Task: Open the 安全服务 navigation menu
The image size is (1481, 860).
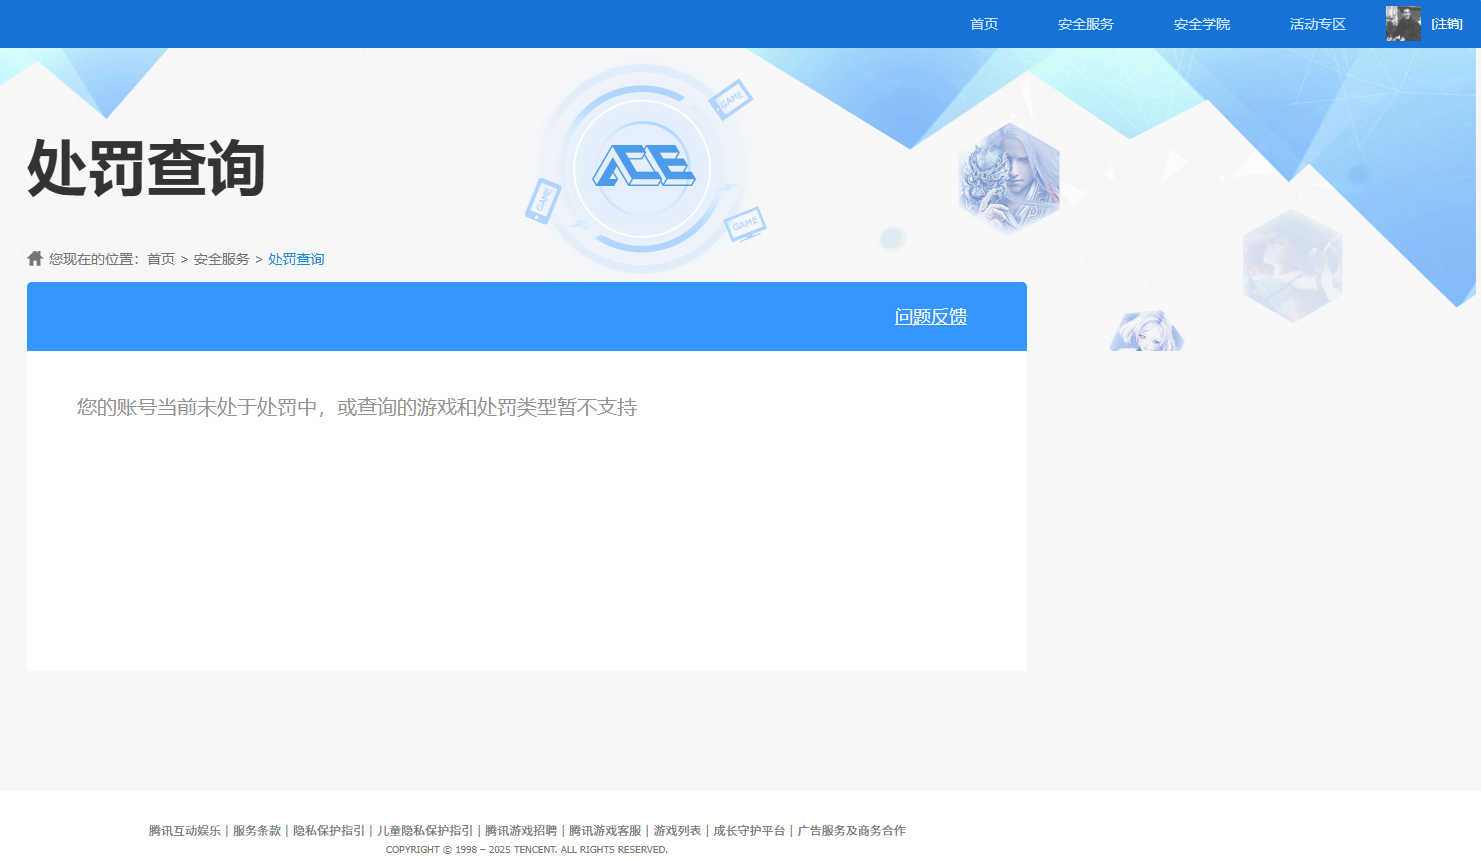Action: 1084,23
